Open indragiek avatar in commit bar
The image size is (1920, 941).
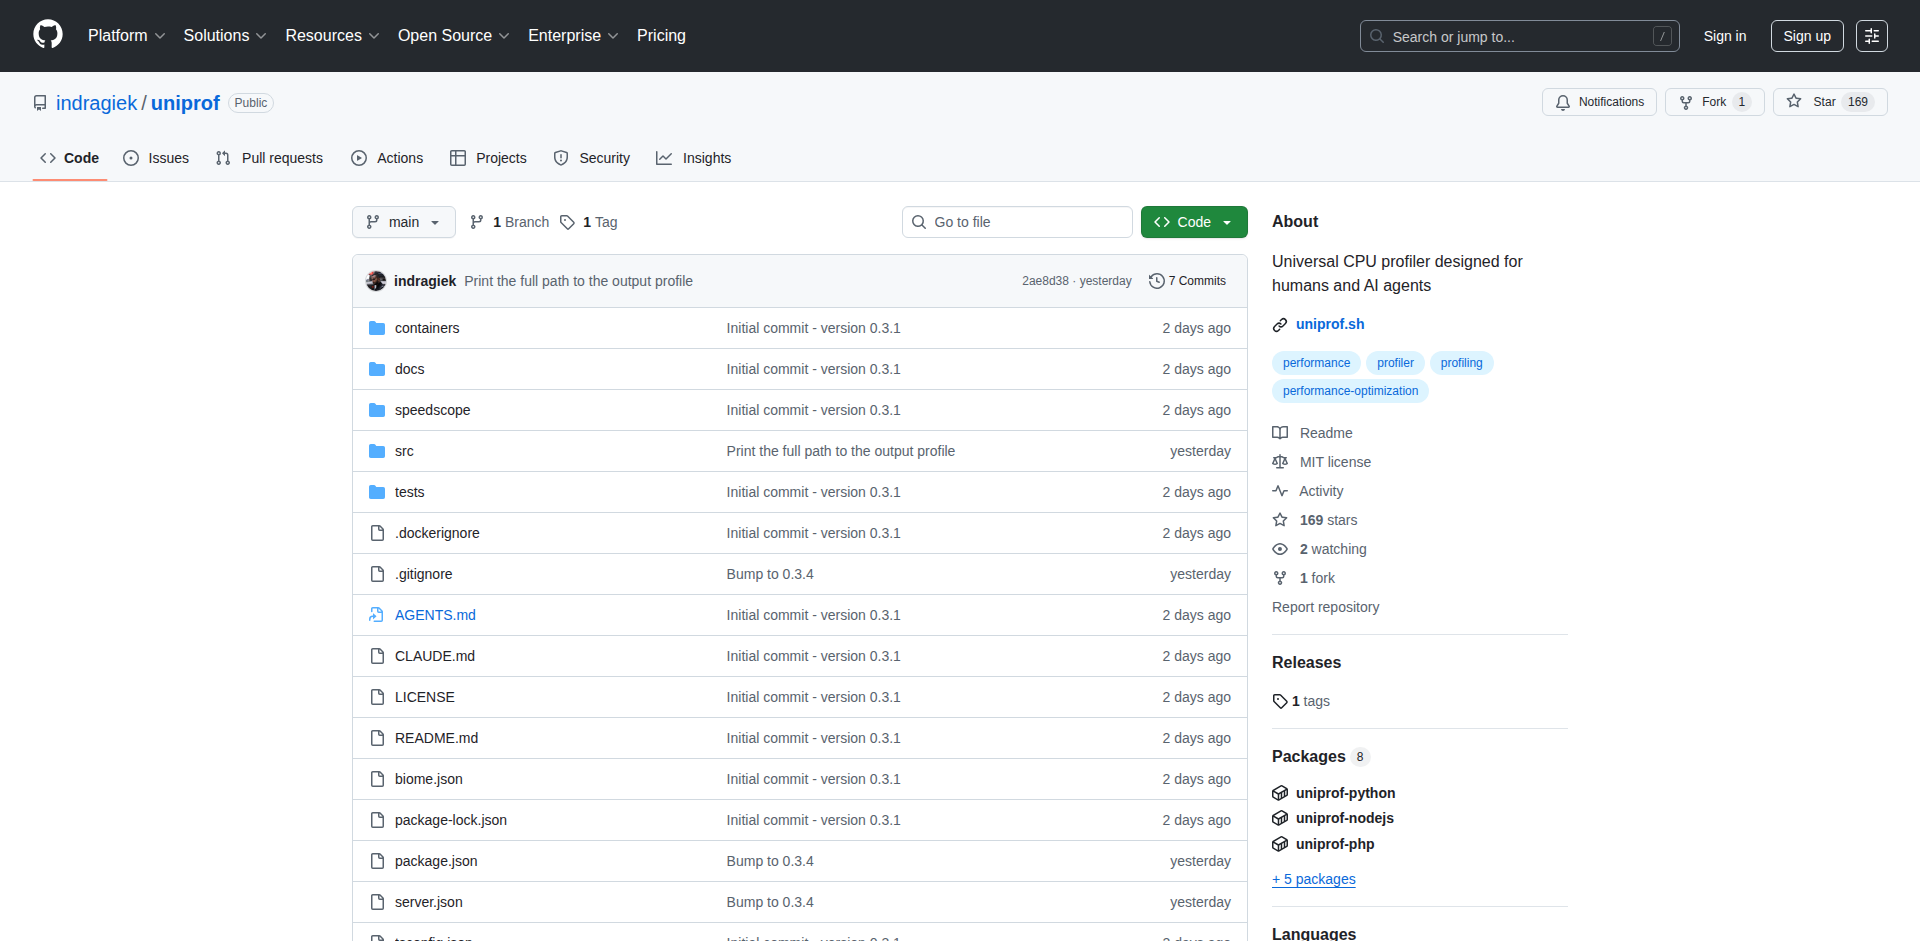(x=376, y=281)
